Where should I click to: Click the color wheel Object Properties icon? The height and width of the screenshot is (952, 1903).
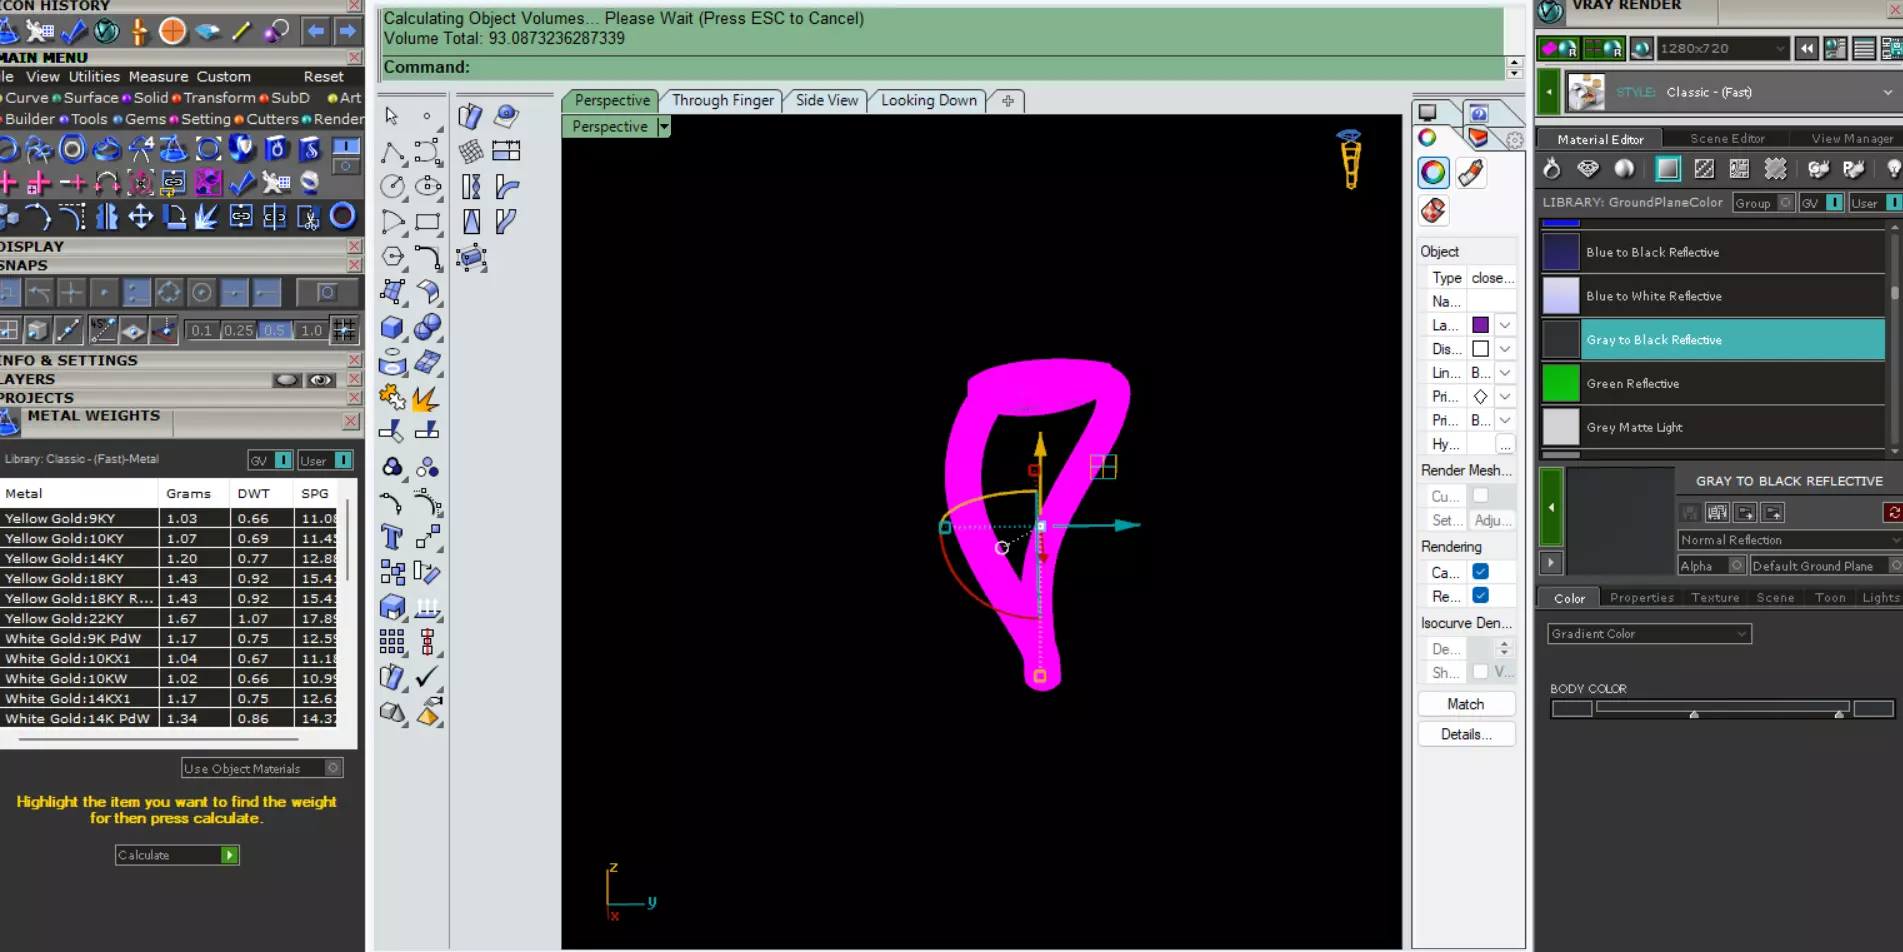tap(1433, 173)
